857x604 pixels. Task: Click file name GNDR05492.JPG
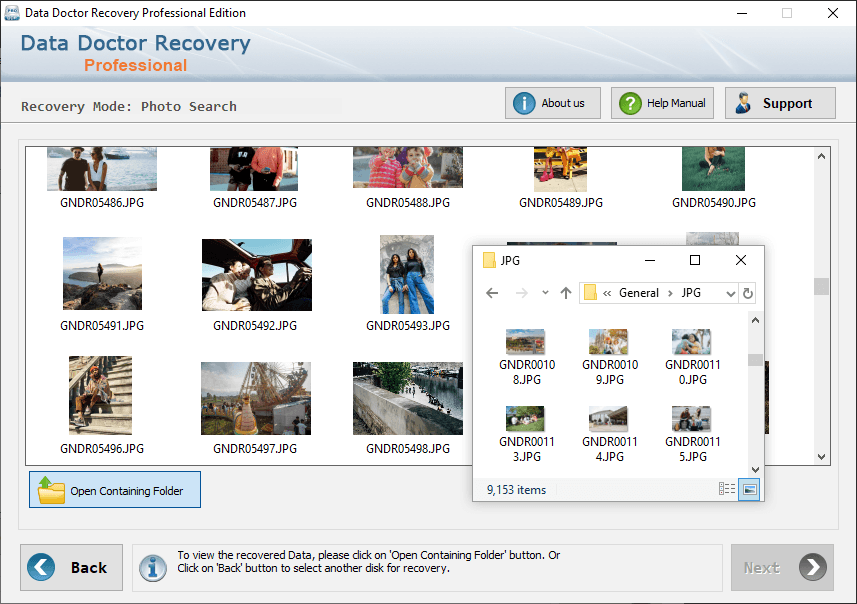255,326
